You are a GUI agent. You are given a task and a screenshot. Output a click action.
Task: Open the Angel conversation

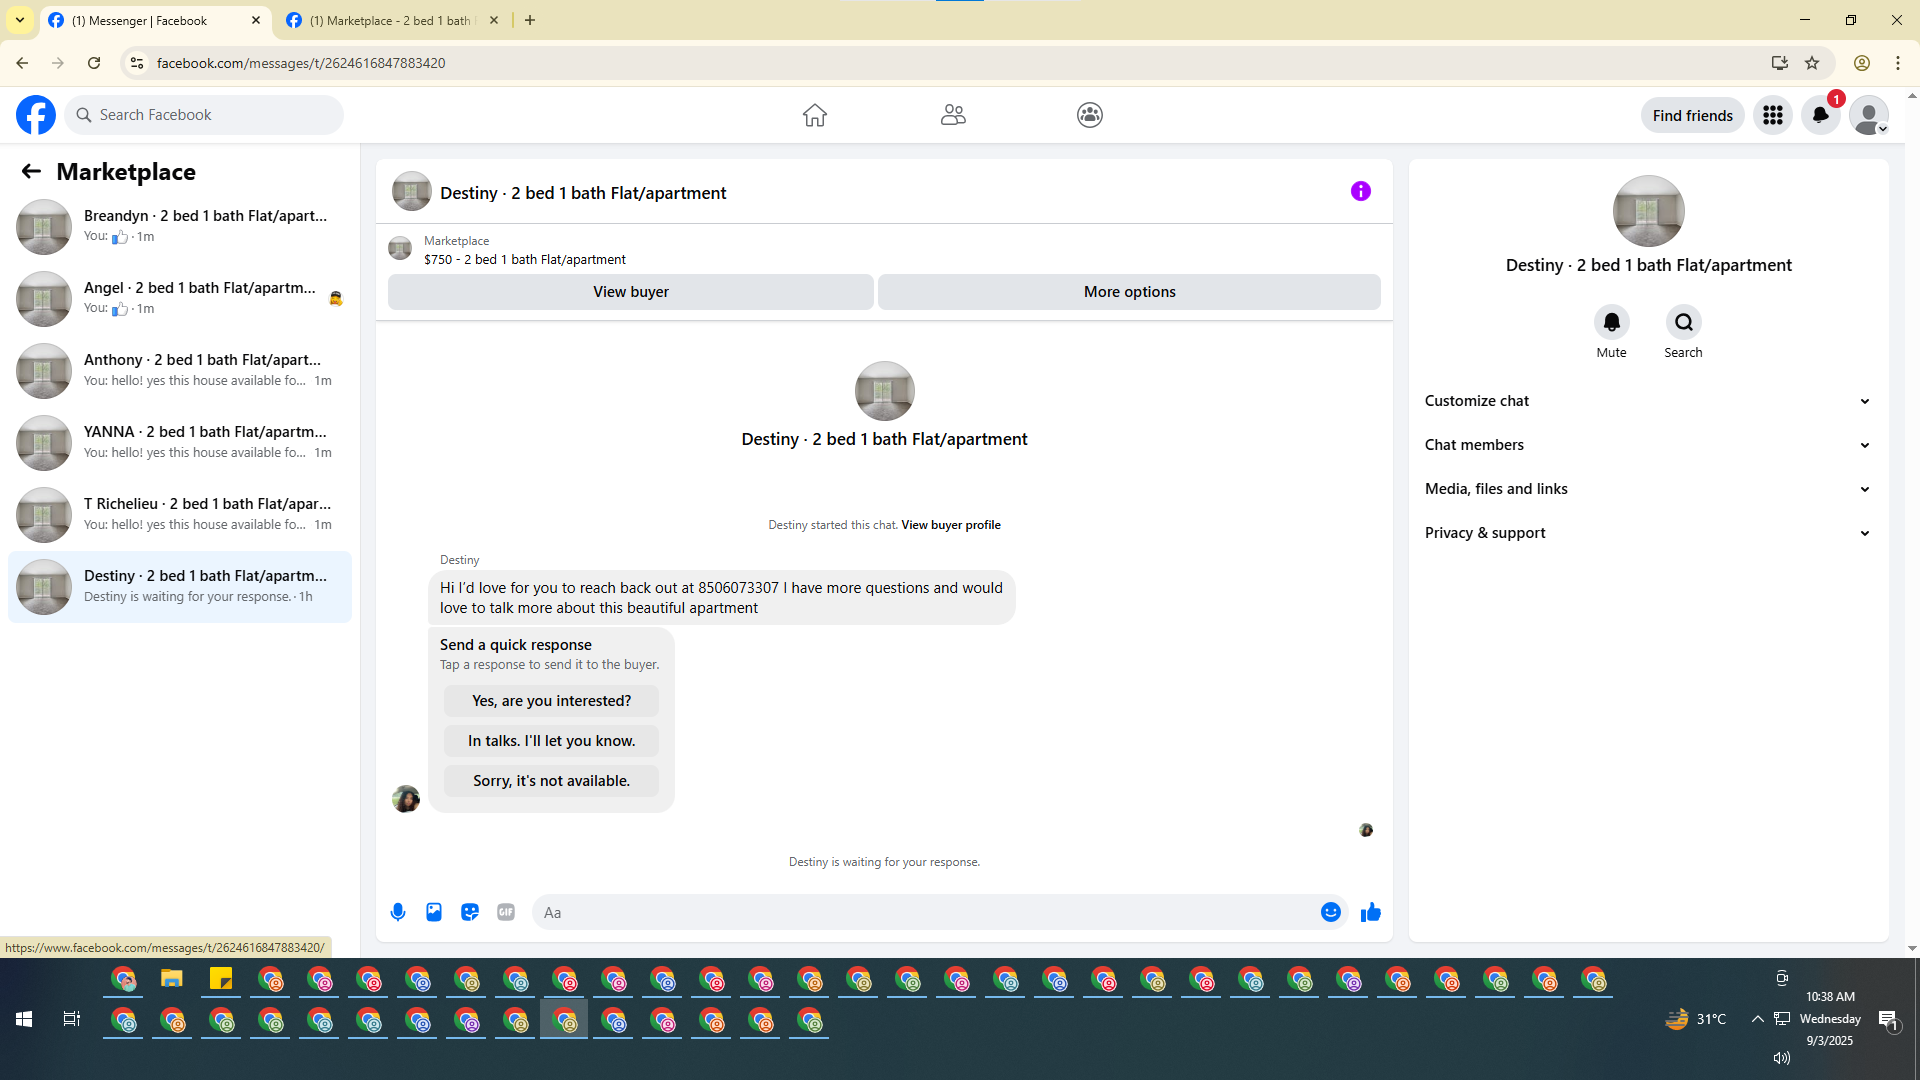180,299
